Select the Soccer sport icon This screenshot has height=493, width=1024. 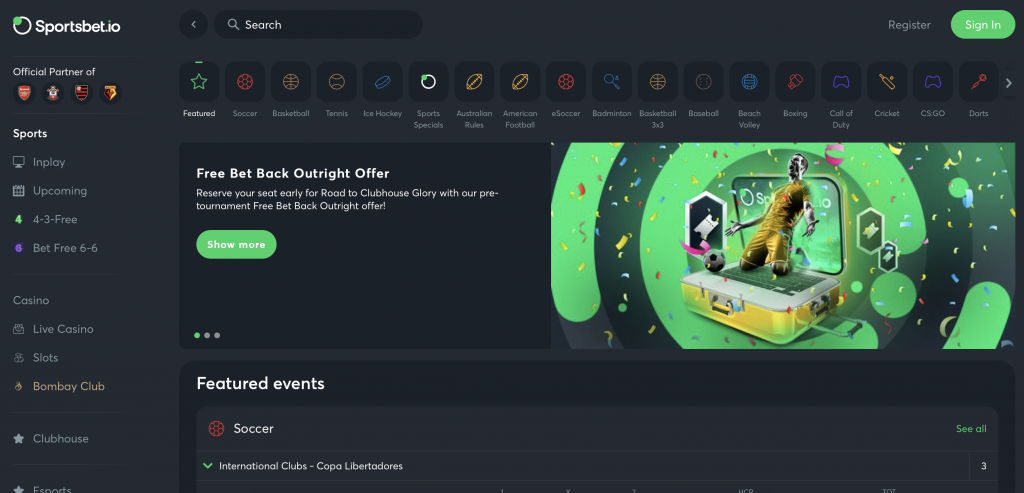point(245,82)
